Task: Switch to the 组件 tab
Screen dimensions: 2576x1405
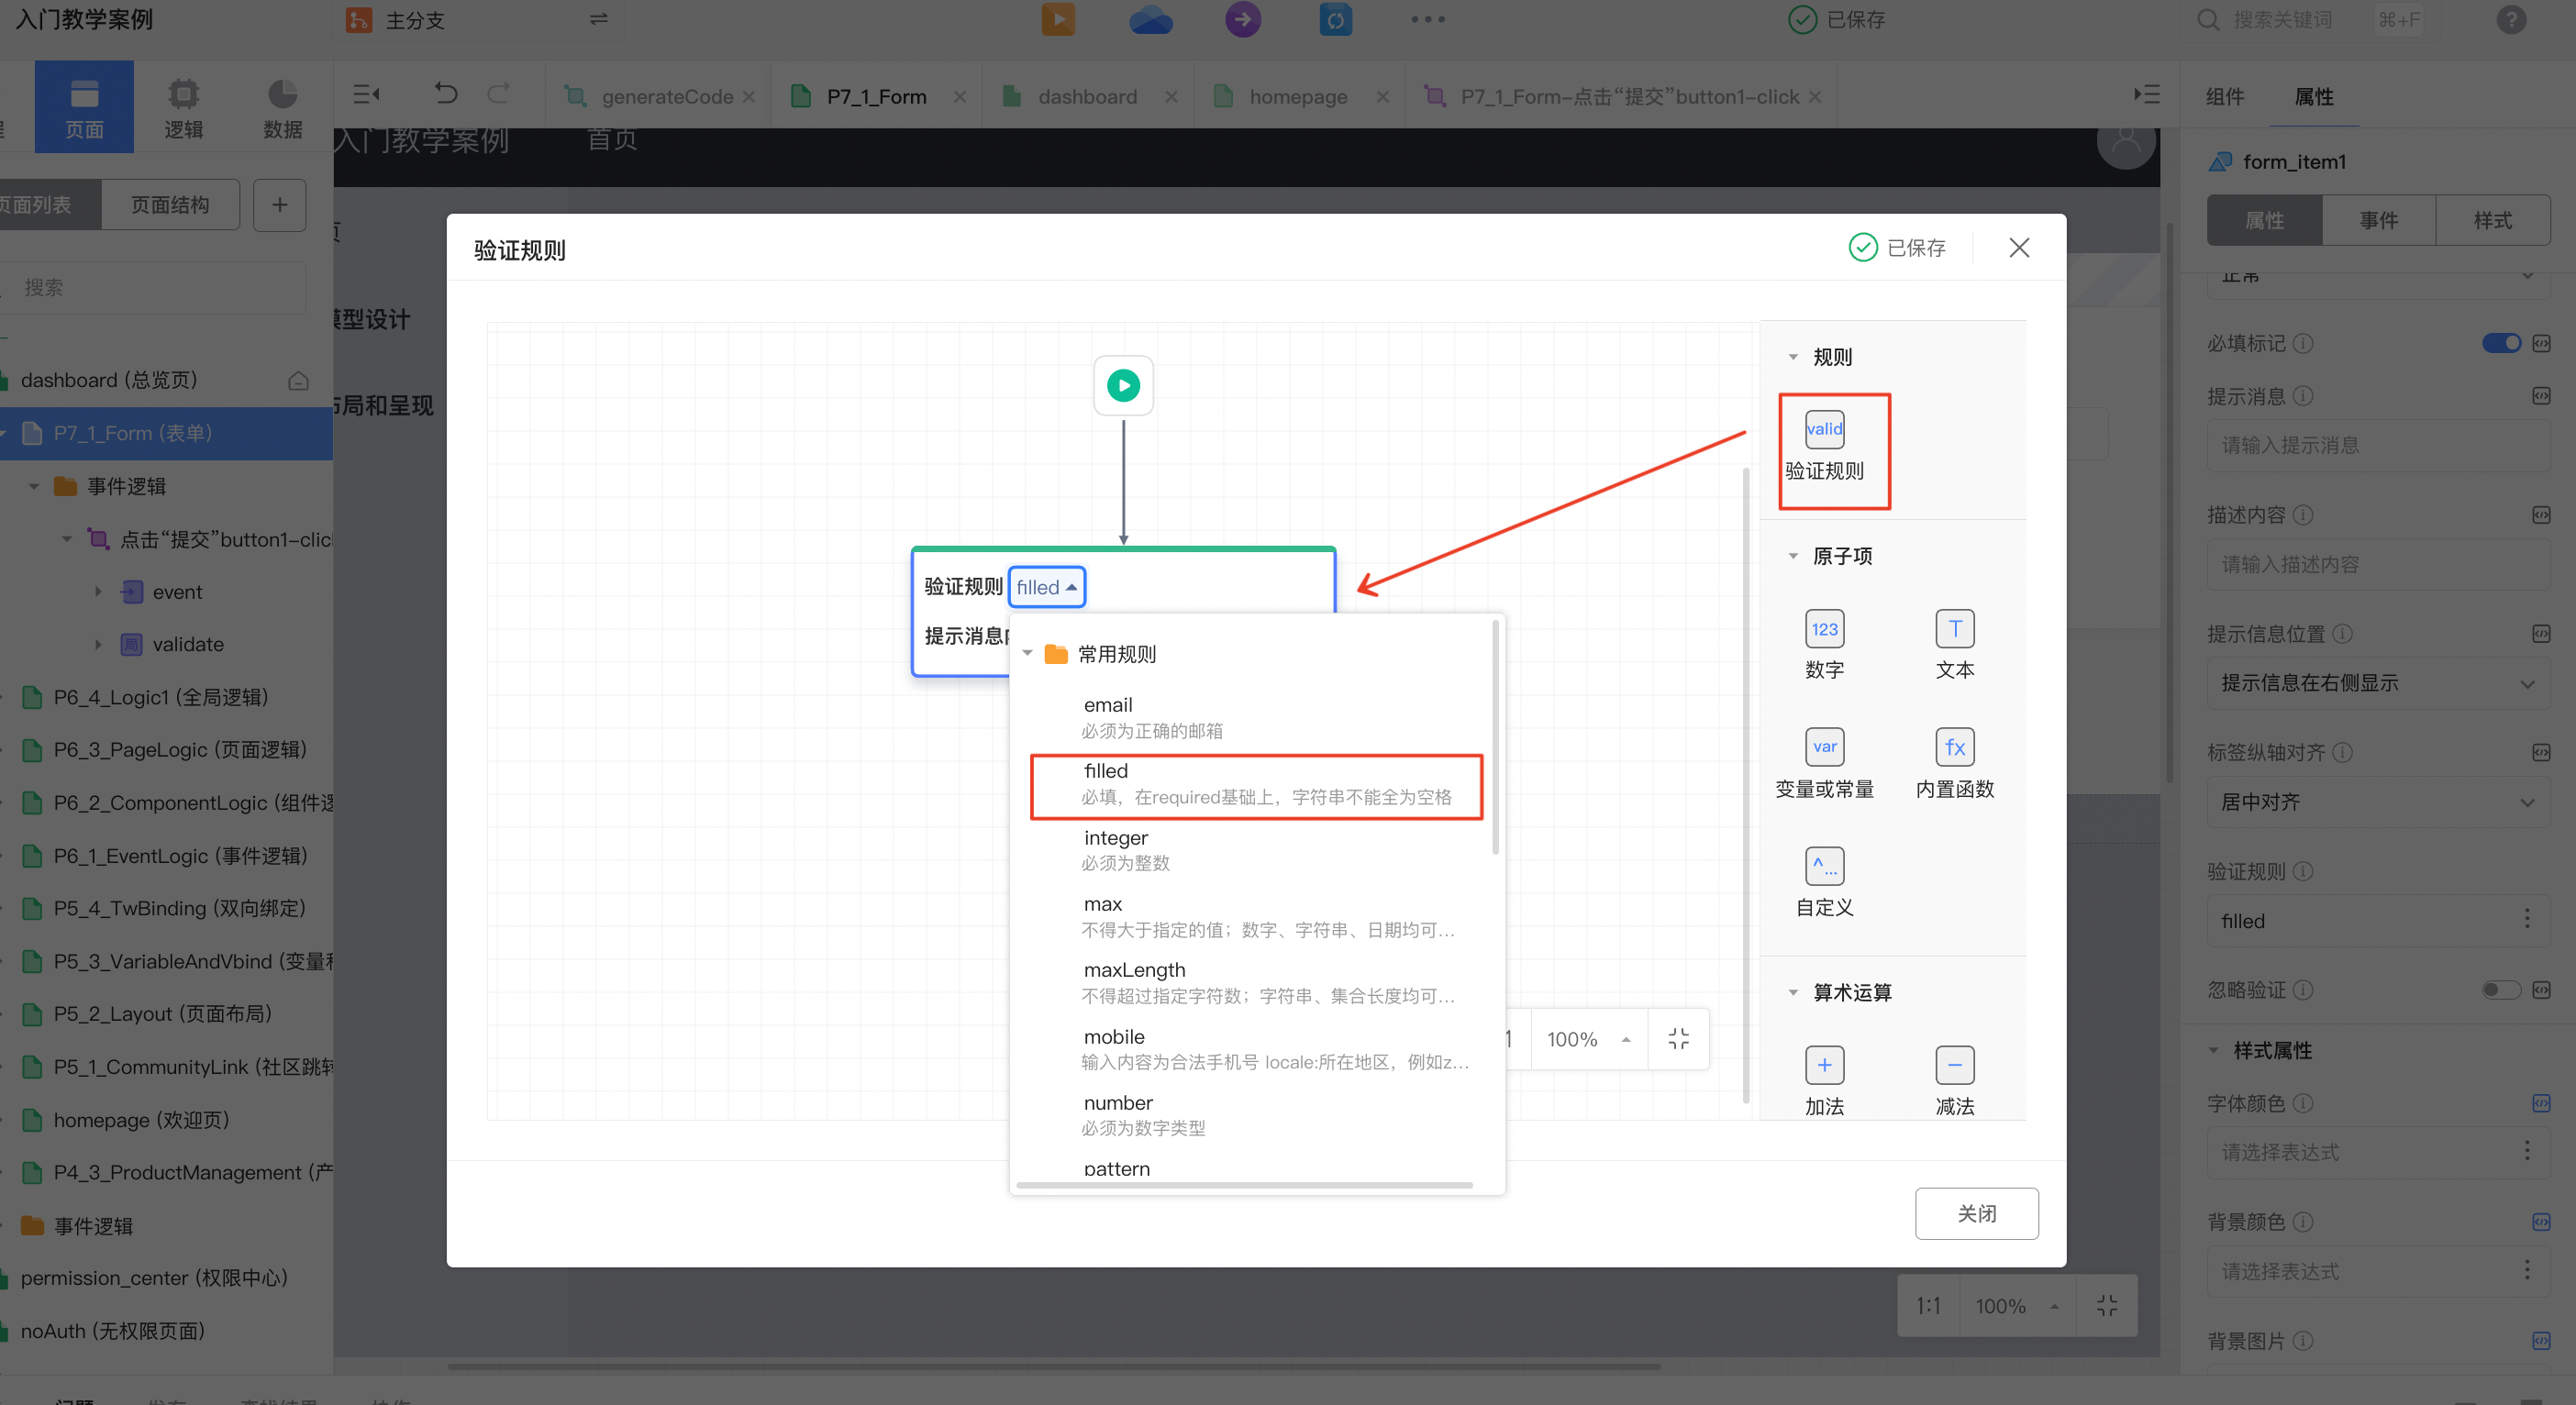Action: (x=2224, y=96)
